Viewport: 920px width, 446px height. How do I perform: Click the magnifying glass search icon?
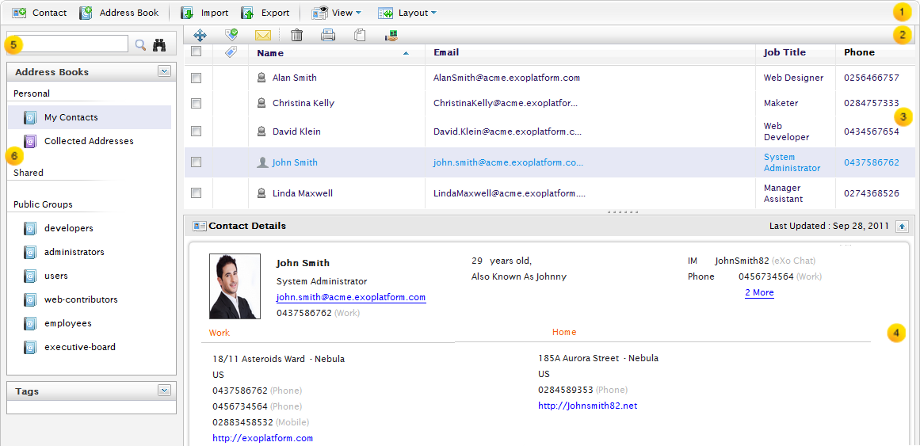[140, 45]
